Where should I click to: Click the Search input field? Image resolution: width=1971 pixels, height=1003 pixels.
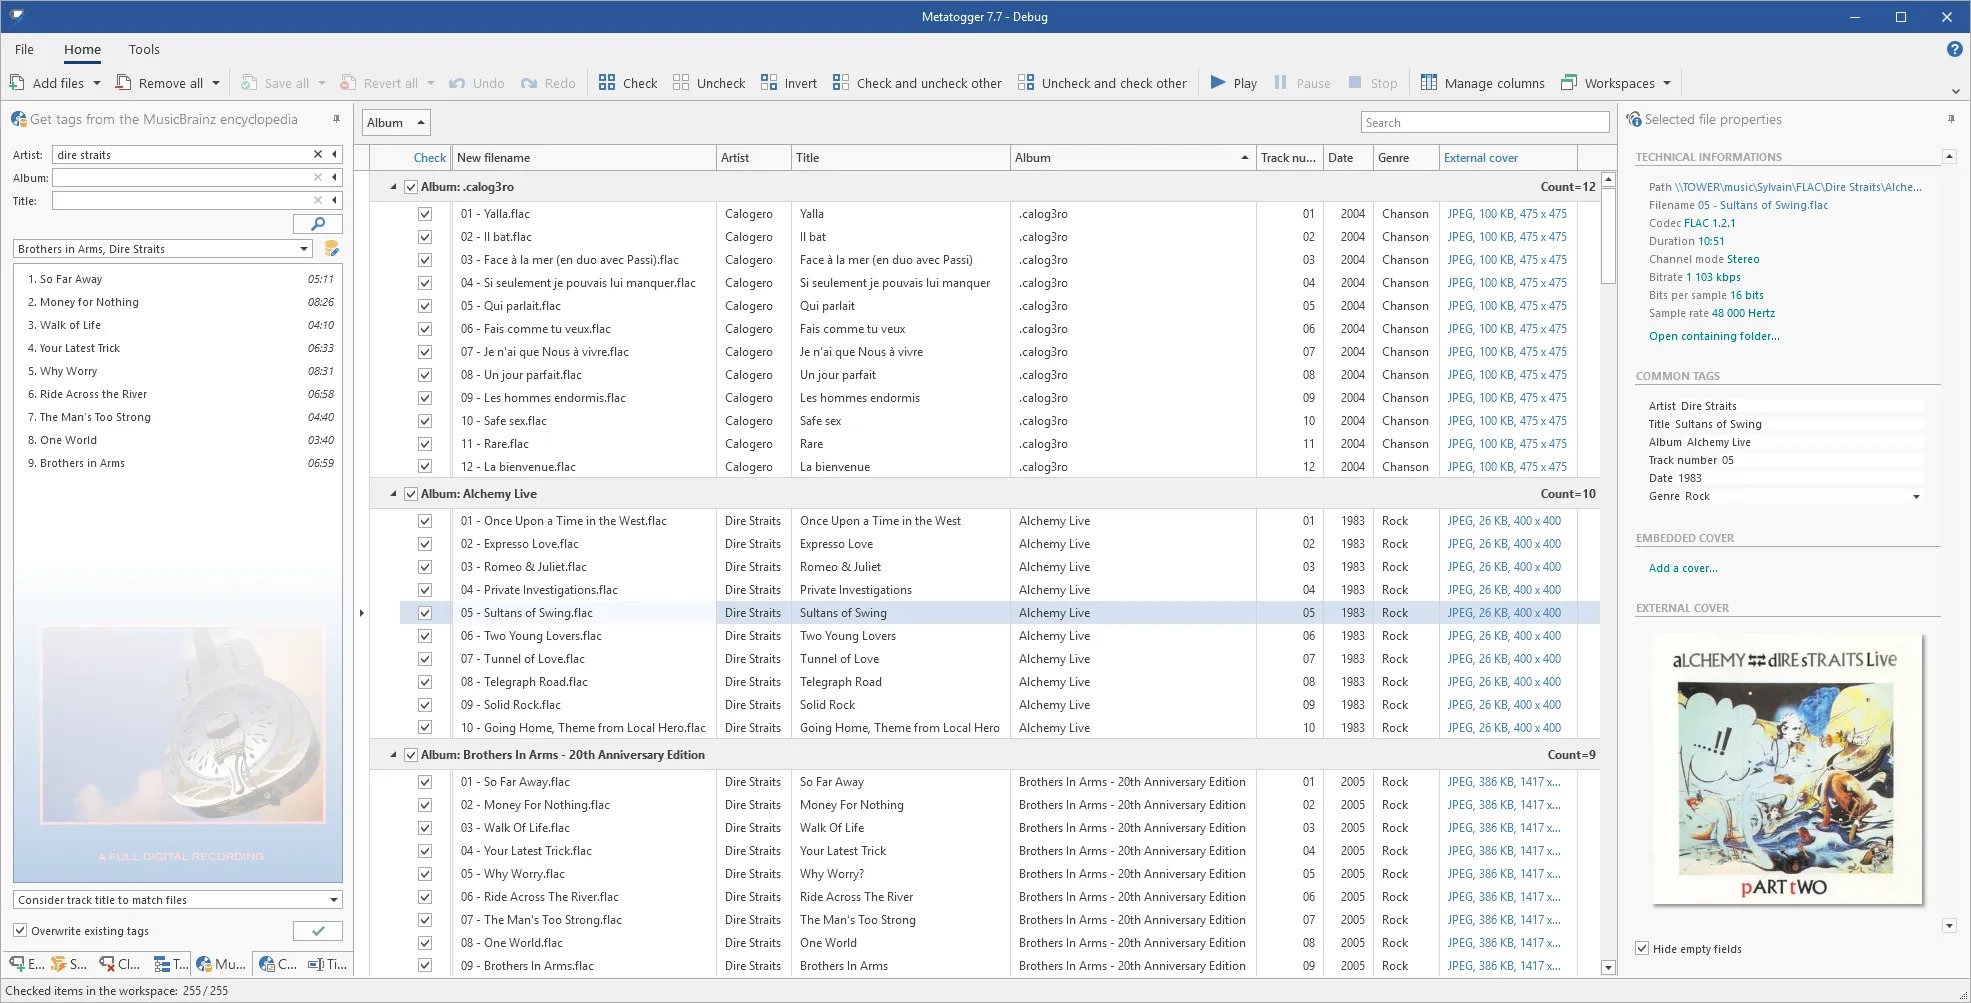1485,123
